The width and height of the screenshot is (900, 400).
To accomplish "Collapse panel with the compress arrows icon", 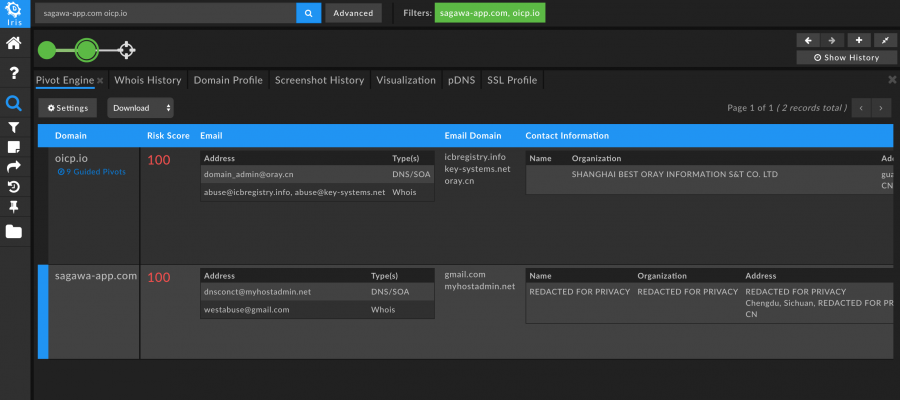I will 885,40.
